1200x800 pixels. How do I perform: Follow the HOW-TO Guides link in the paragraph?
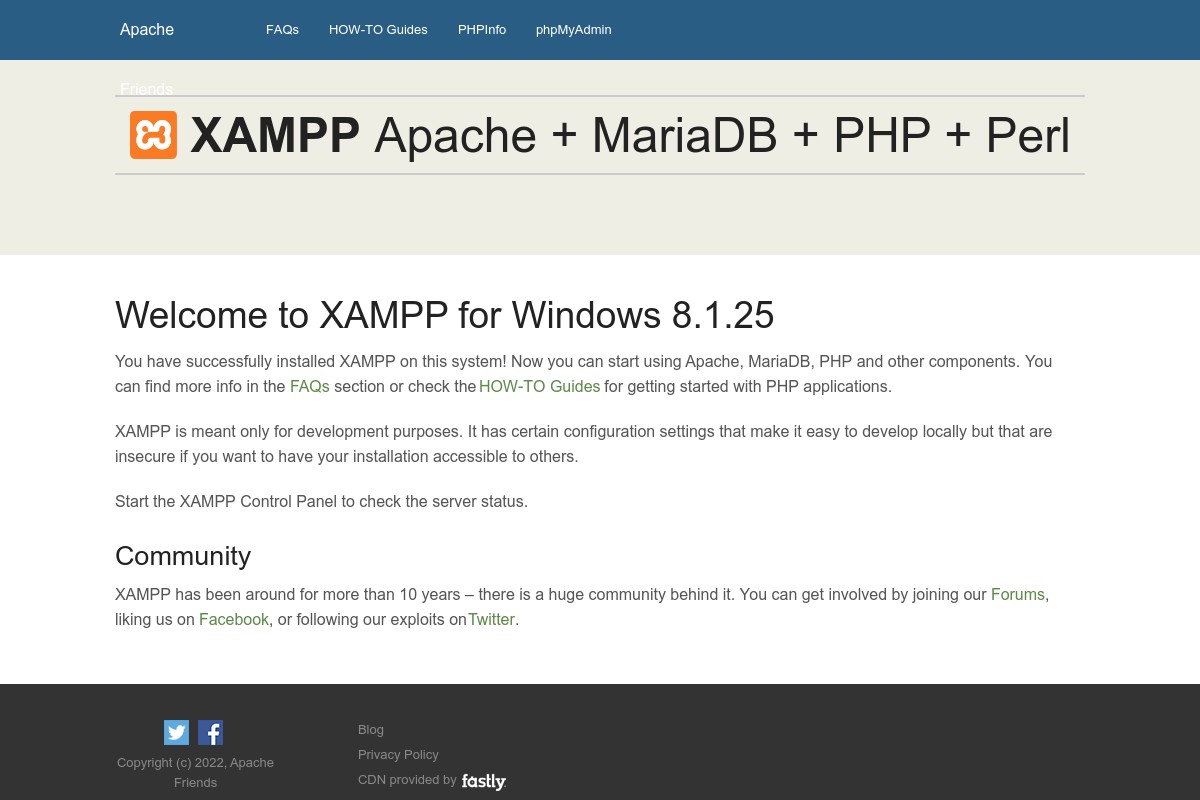click(x=540, y=386)
